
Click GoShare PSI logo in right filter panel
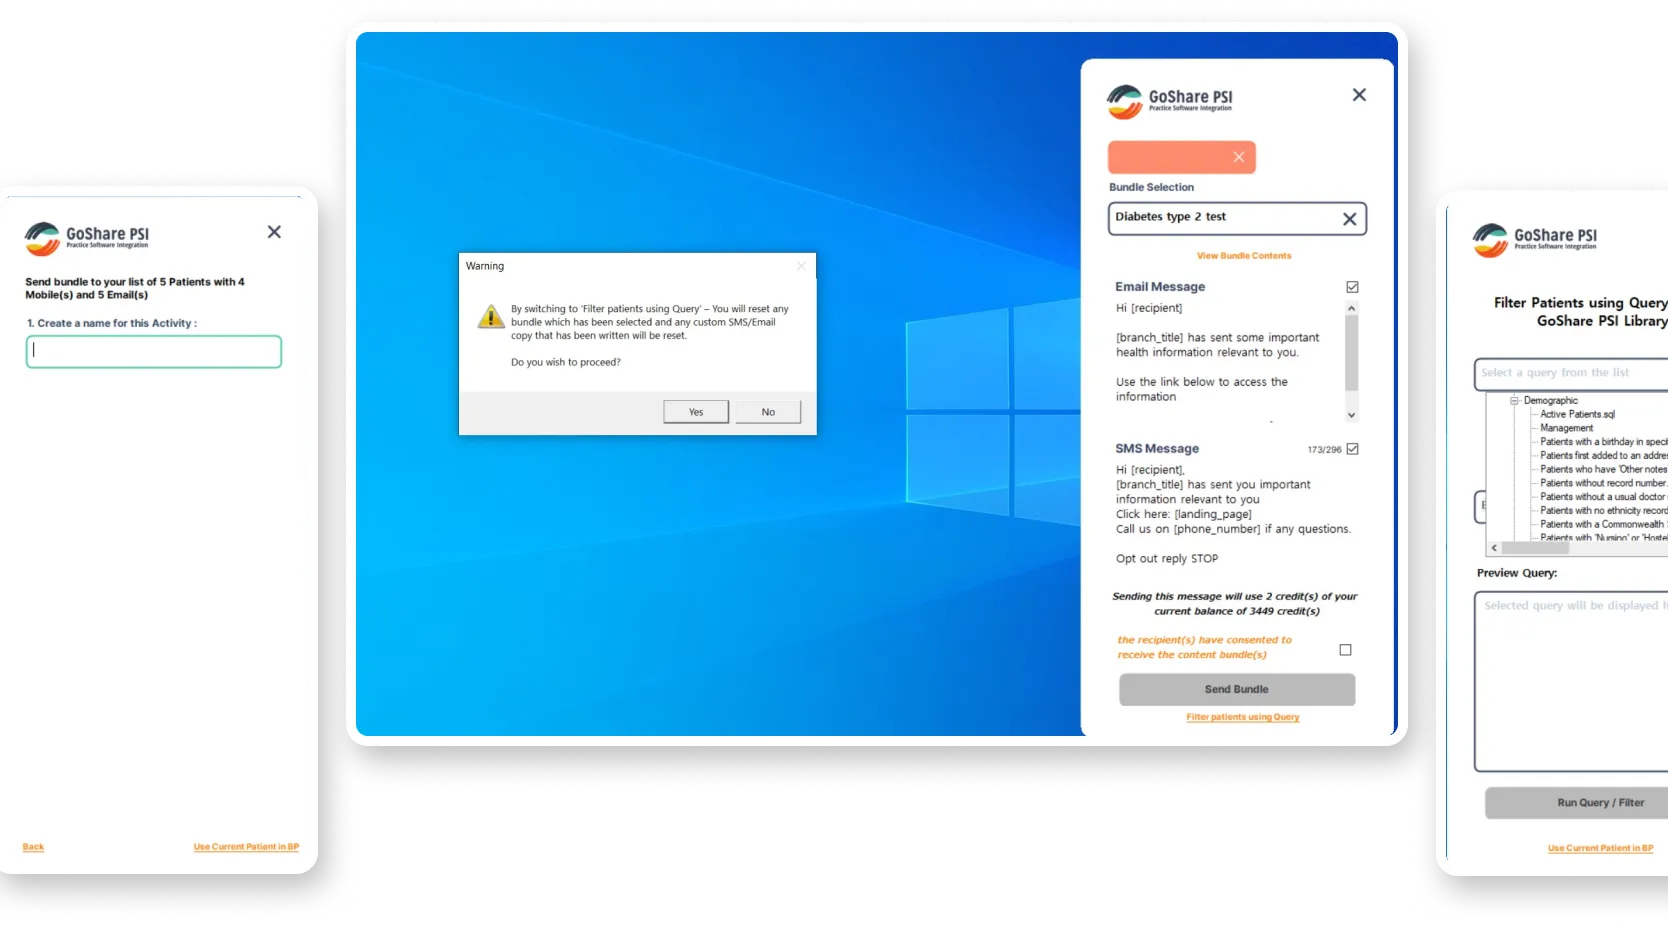(x=1535, y=240)
